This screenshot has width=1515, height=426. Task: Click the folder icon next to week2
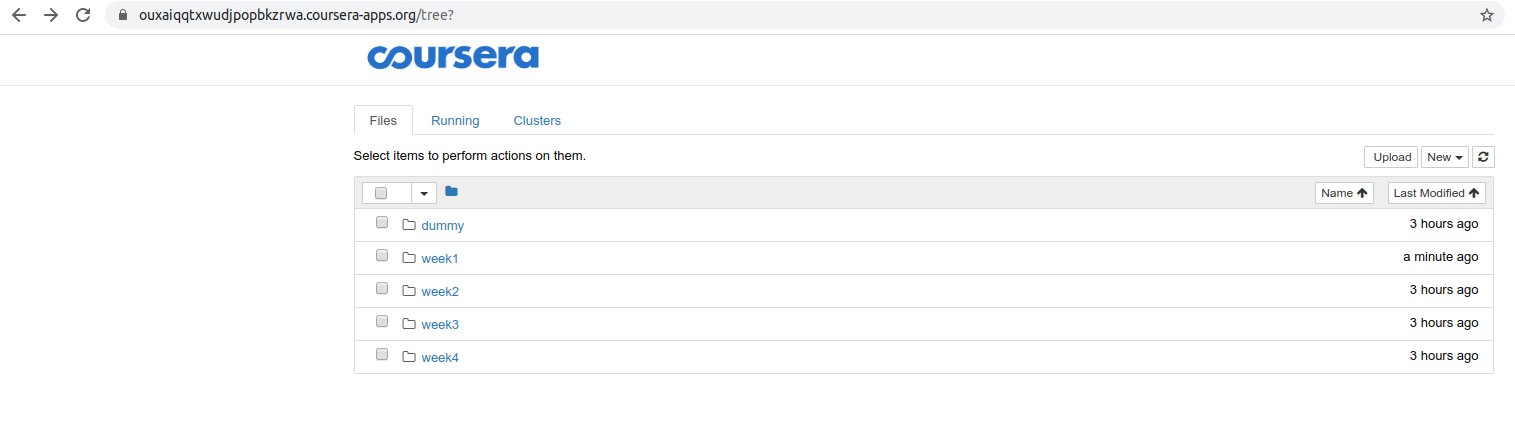[408, 291]
